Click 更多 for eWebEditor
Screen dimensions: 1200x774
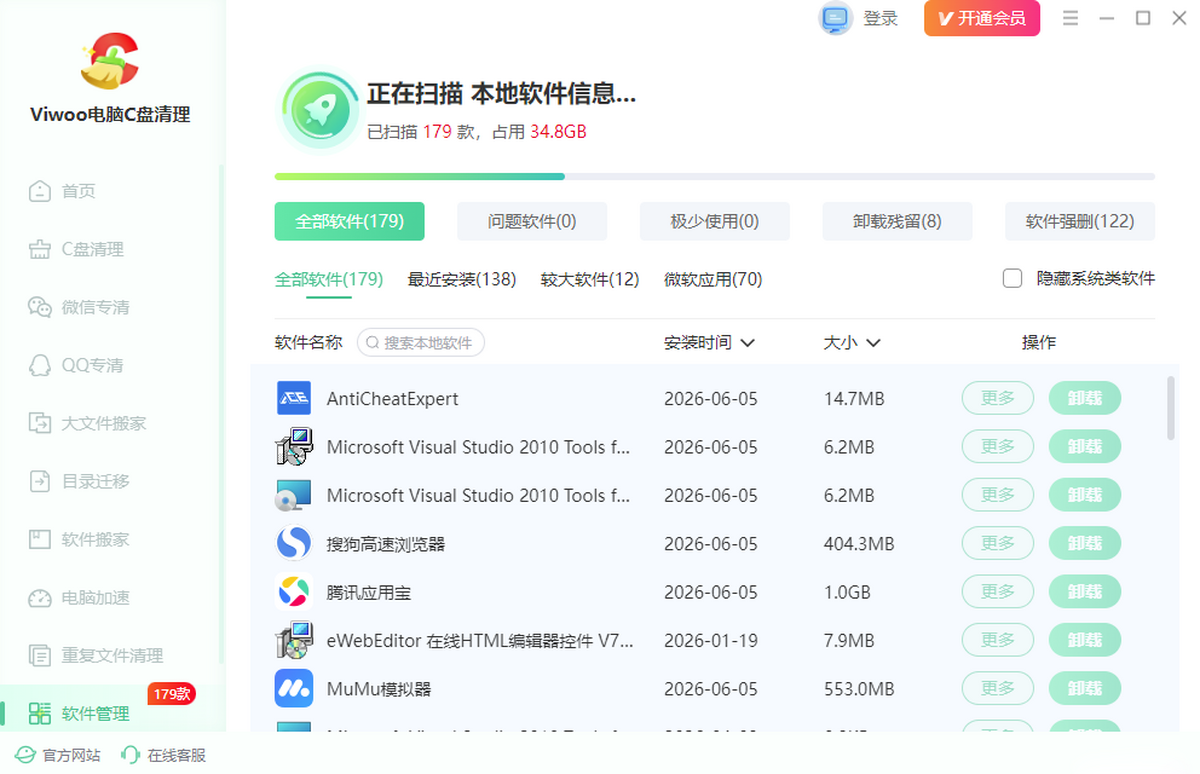coord(998,640)
